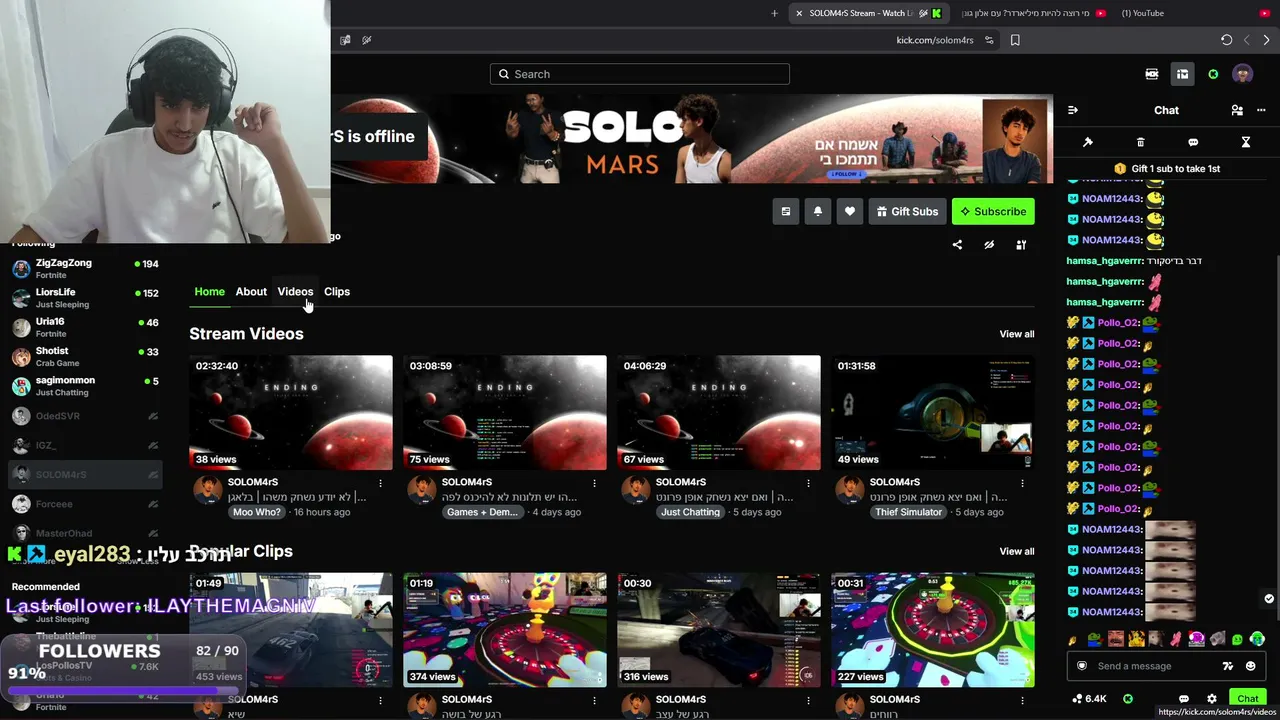Viewport: 1280px width, 720px height.
Task: Click the hourglass icon in chat toolbar
Action: coord(1246,142)
